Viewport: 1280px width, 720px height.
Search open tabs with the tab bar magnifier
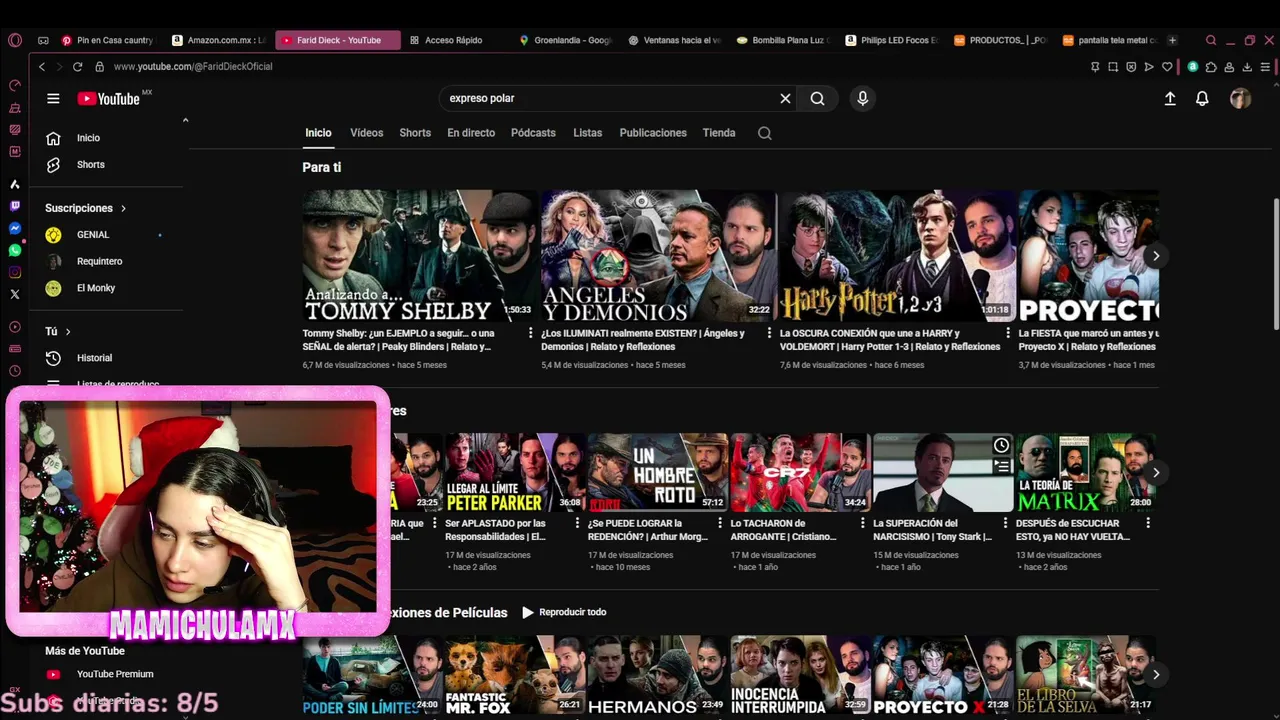1211,40
